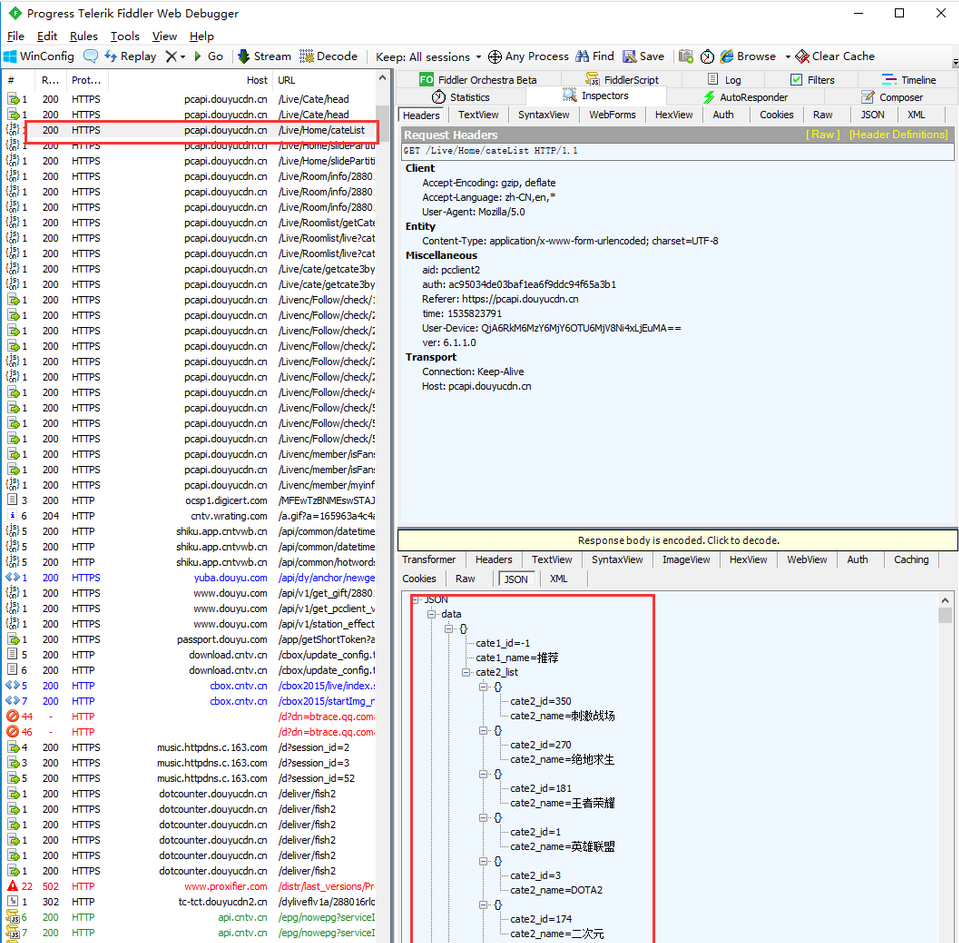959x943 pixels.
Task: Open response Transformer tab
Action: [429, 560]
